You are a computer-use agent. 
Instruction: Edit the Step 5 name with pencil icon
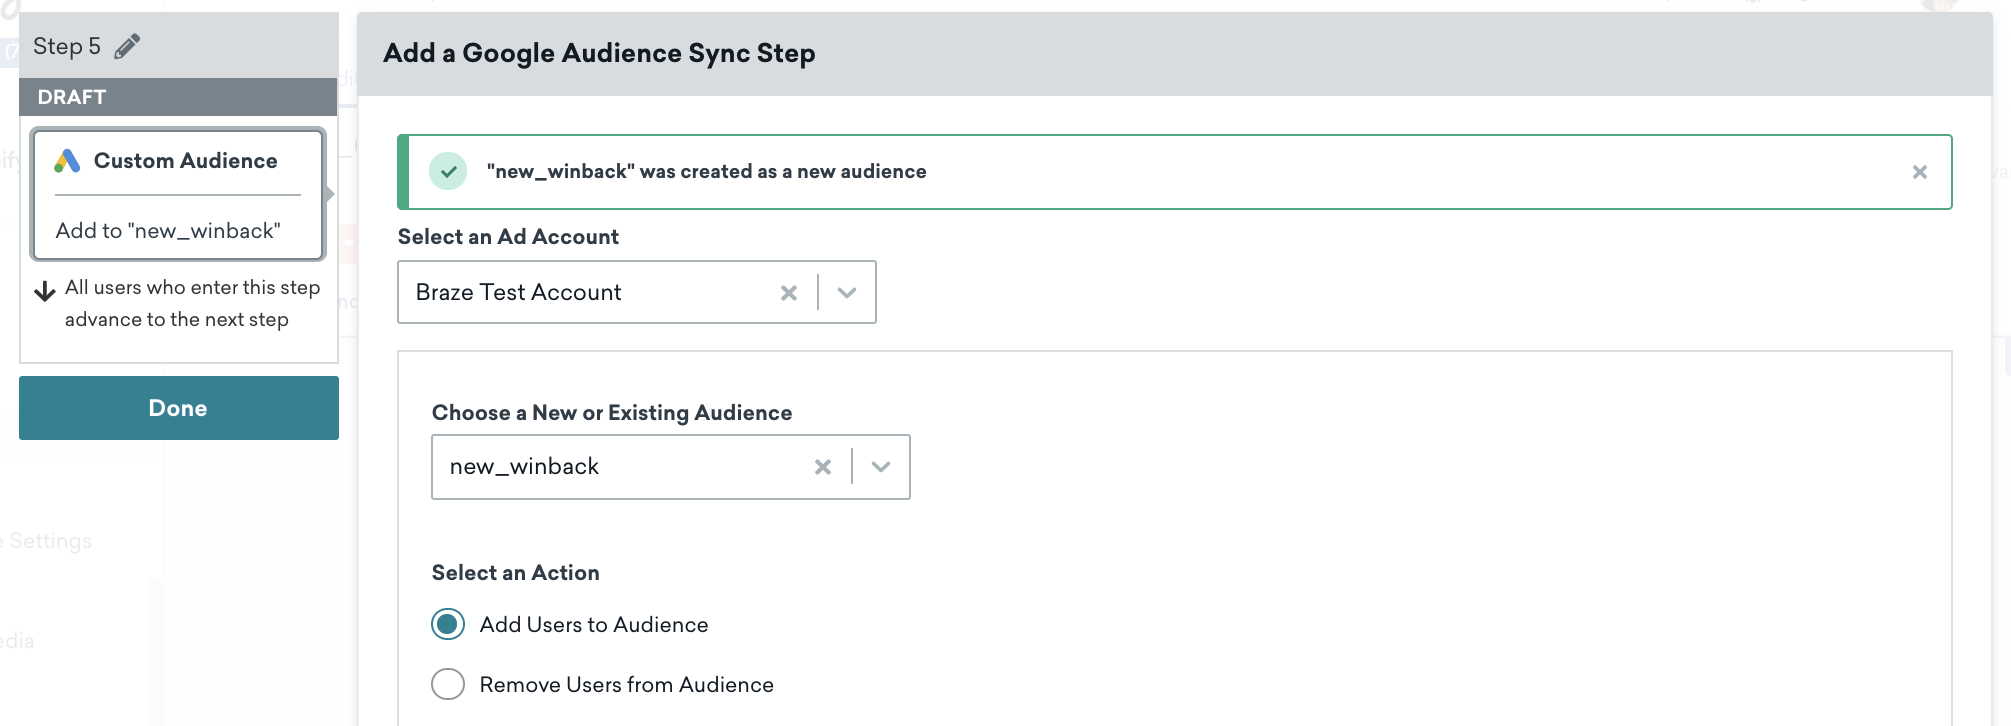(127, 46)
